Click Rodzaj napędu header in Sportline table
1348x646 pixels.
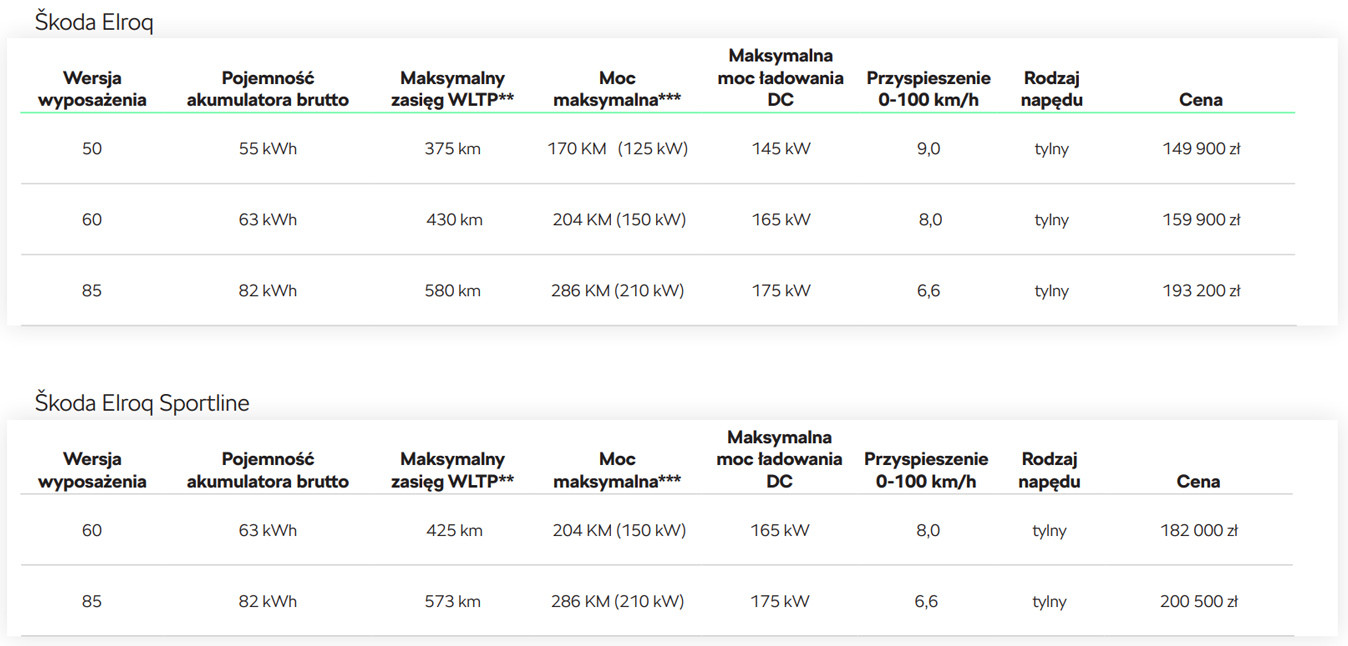(1049, 470)
